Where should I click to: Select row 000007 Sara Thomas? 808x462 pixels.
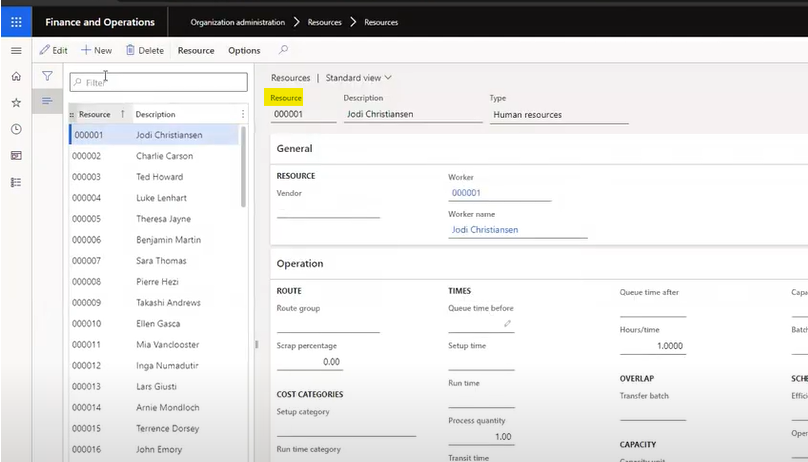154,261
